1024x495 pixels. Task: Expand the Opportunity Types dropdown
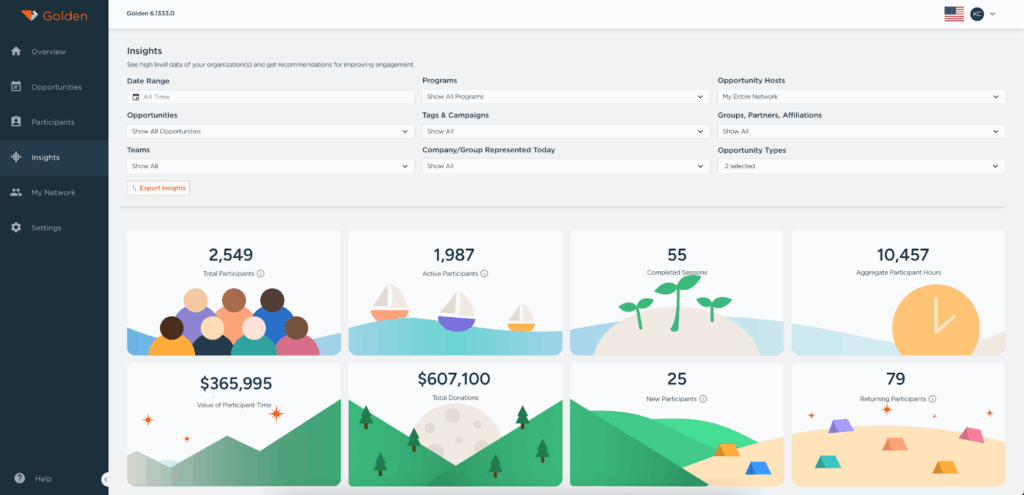point(861,166)
